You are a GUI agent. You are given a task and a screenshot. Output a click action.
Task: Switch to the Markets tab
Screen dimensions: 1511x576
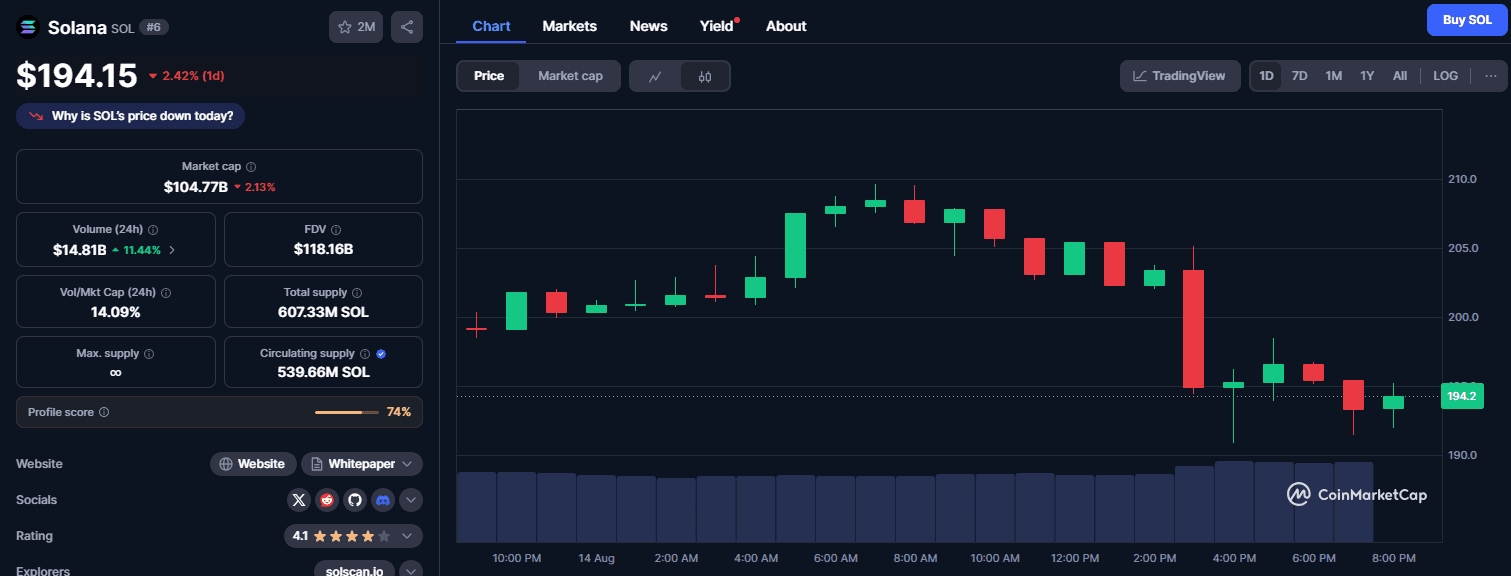[570, 26]
